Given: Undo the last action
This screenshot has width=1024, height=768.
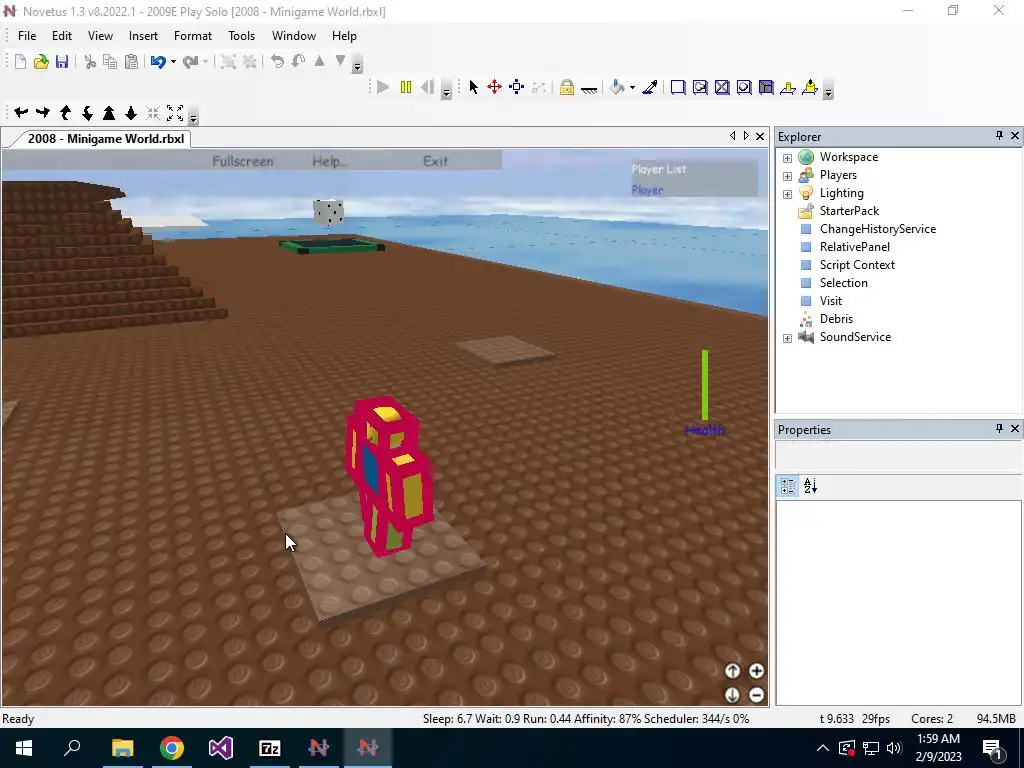Looking at the screenshot, I should [157, 61].
